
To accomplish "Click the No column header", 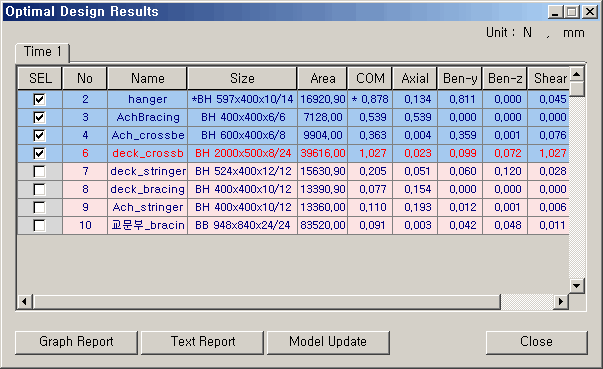I will click(x=85, y=78).
